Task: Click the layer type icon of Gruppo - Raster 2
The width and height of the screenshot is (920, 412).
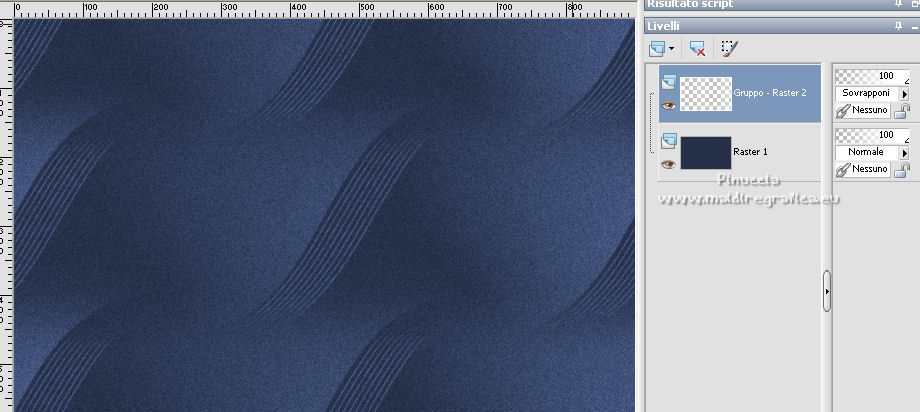Action: click(669, 82)
